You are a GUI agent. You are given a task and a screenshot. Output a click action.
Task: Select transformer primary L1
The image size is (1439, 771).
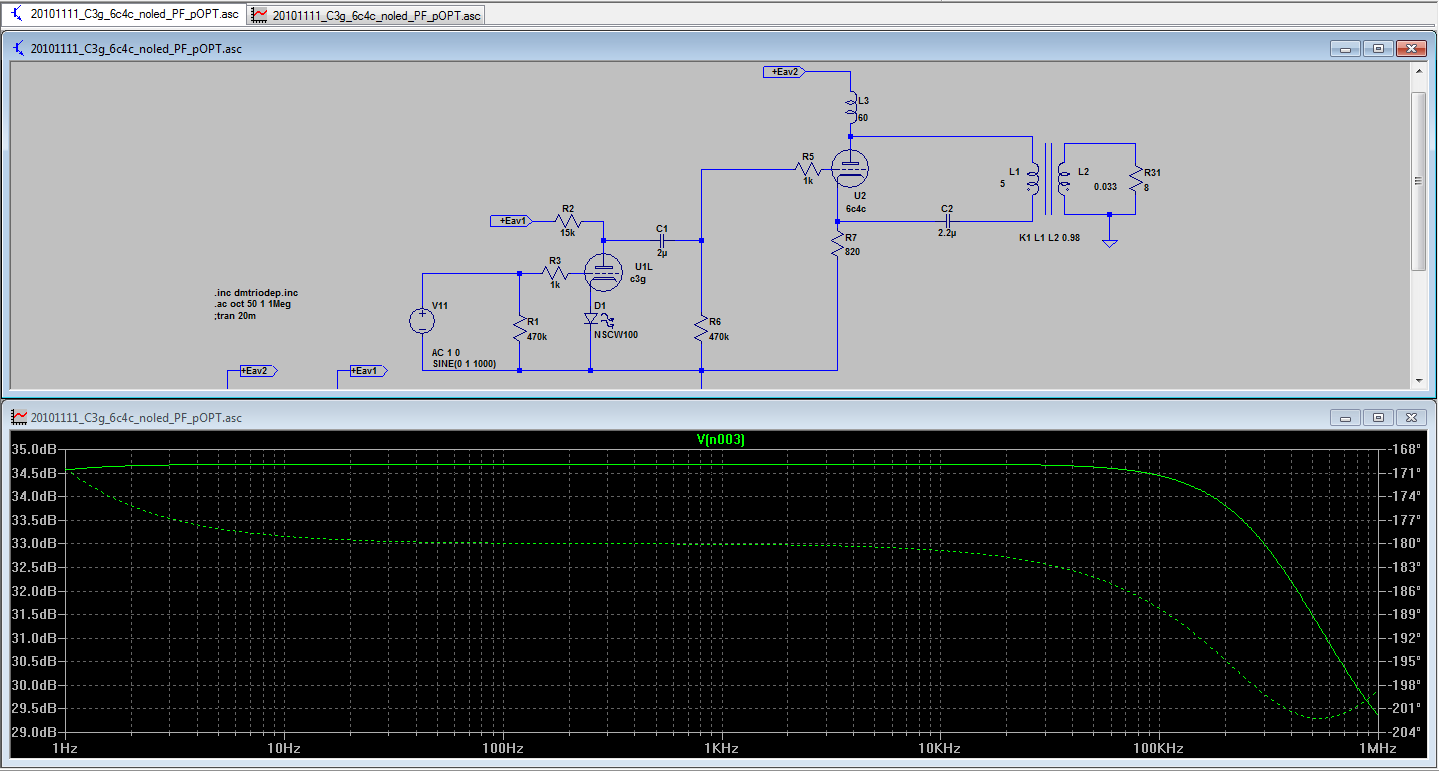1031,179
